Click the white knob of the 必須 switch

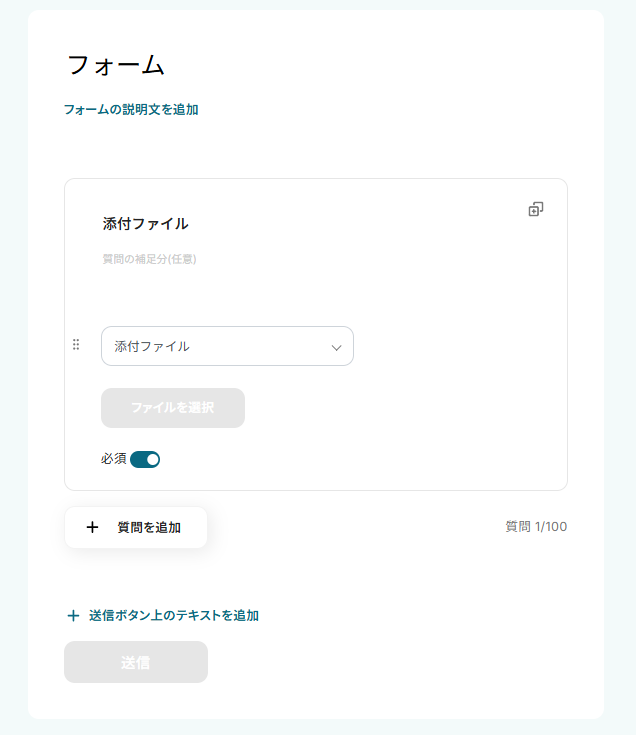coord(152,459)
